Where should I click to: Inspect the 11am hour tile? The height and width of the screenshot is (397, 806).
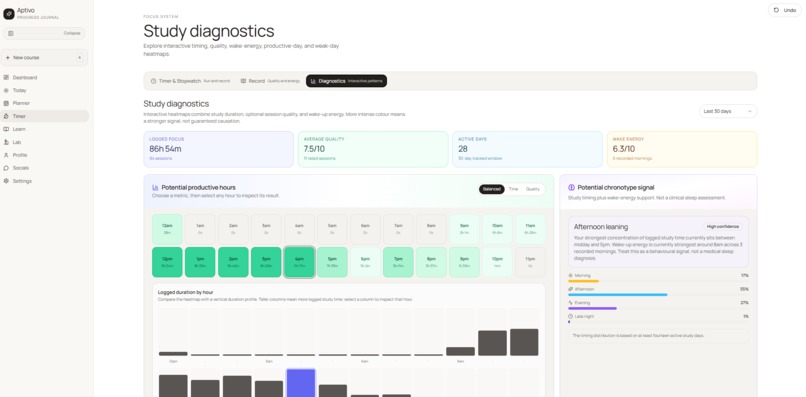click(530, 229)
